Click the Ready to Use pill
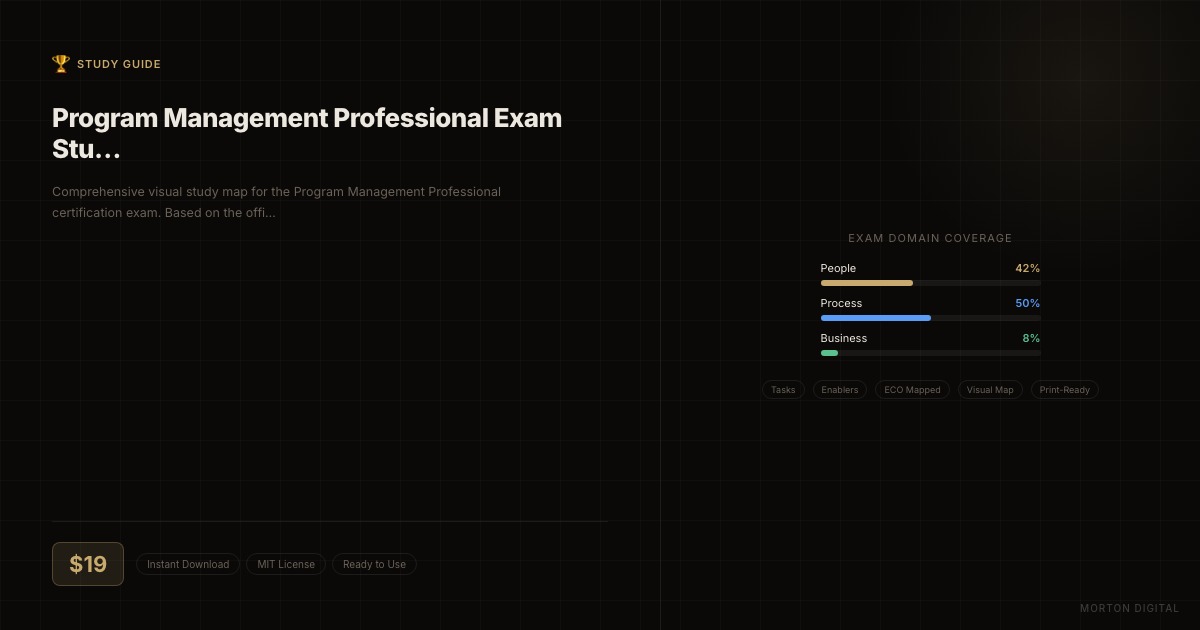Screen dimensions: 1200x630 tap(374, 564)
